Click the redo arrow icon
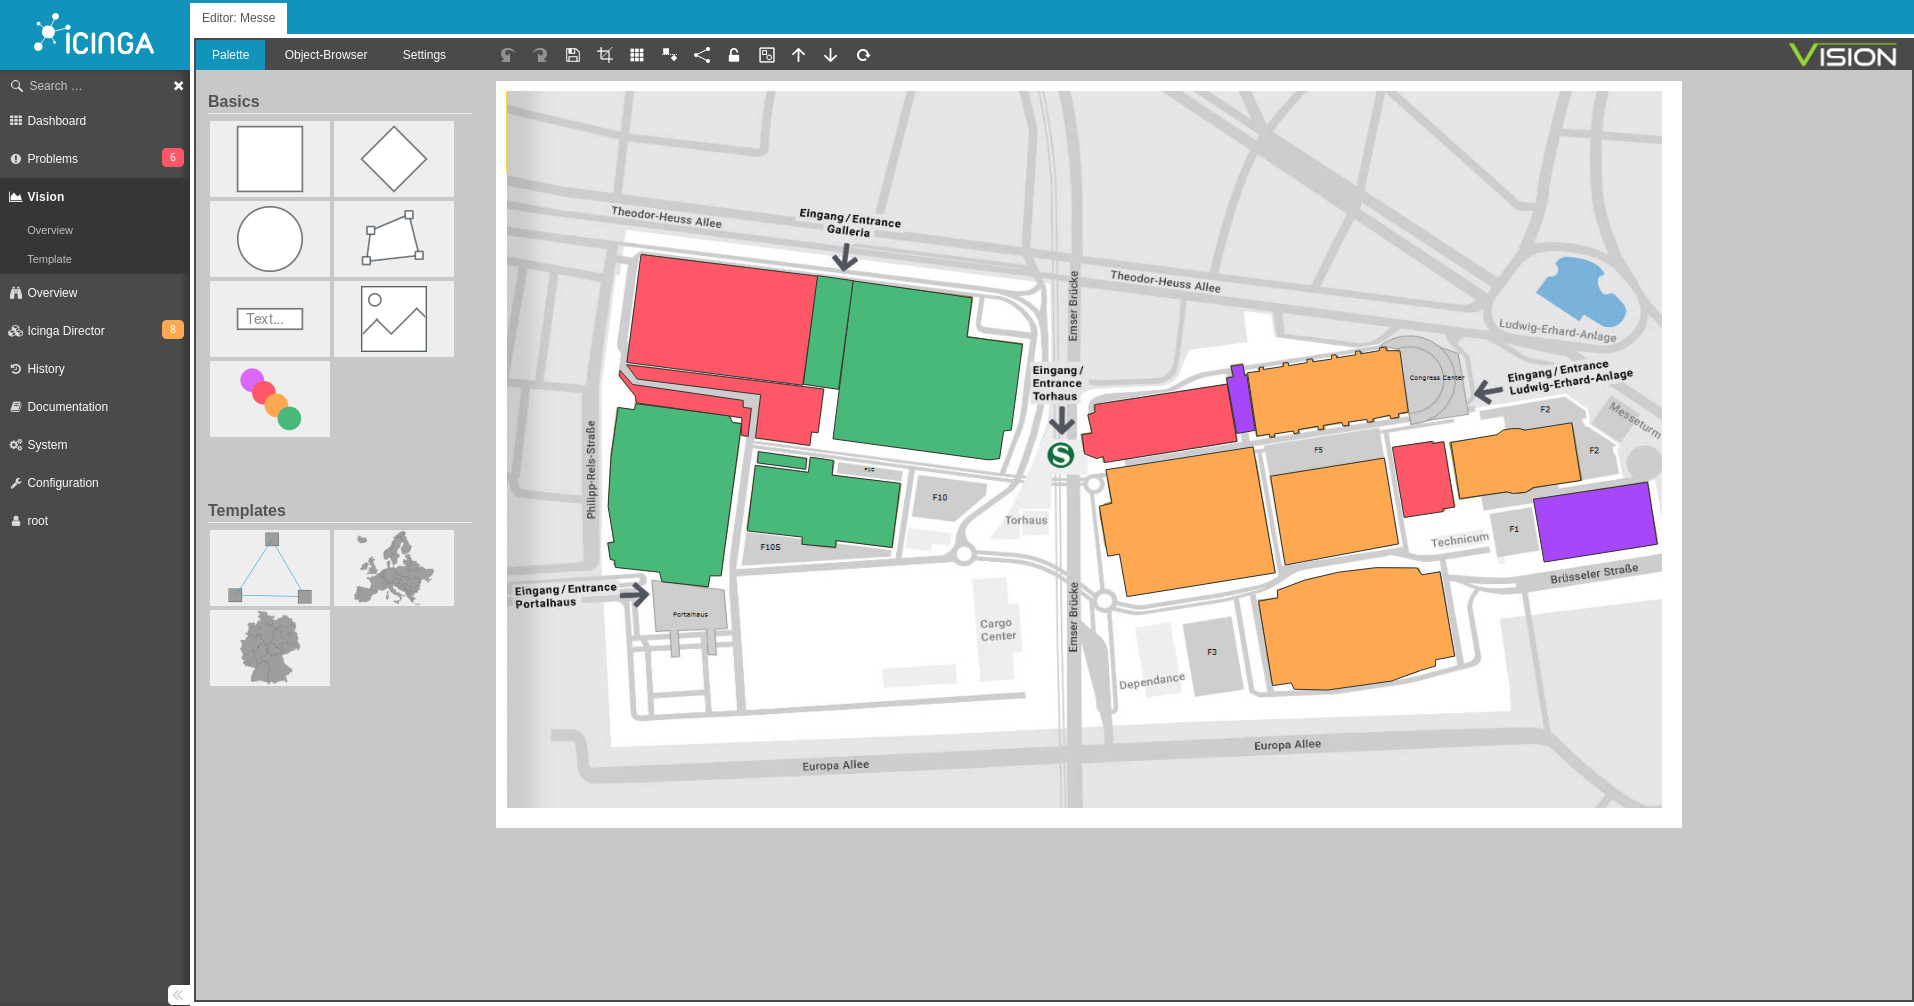The width and height of the screenshot is (1914, 1006). click(x=540, y=55)
